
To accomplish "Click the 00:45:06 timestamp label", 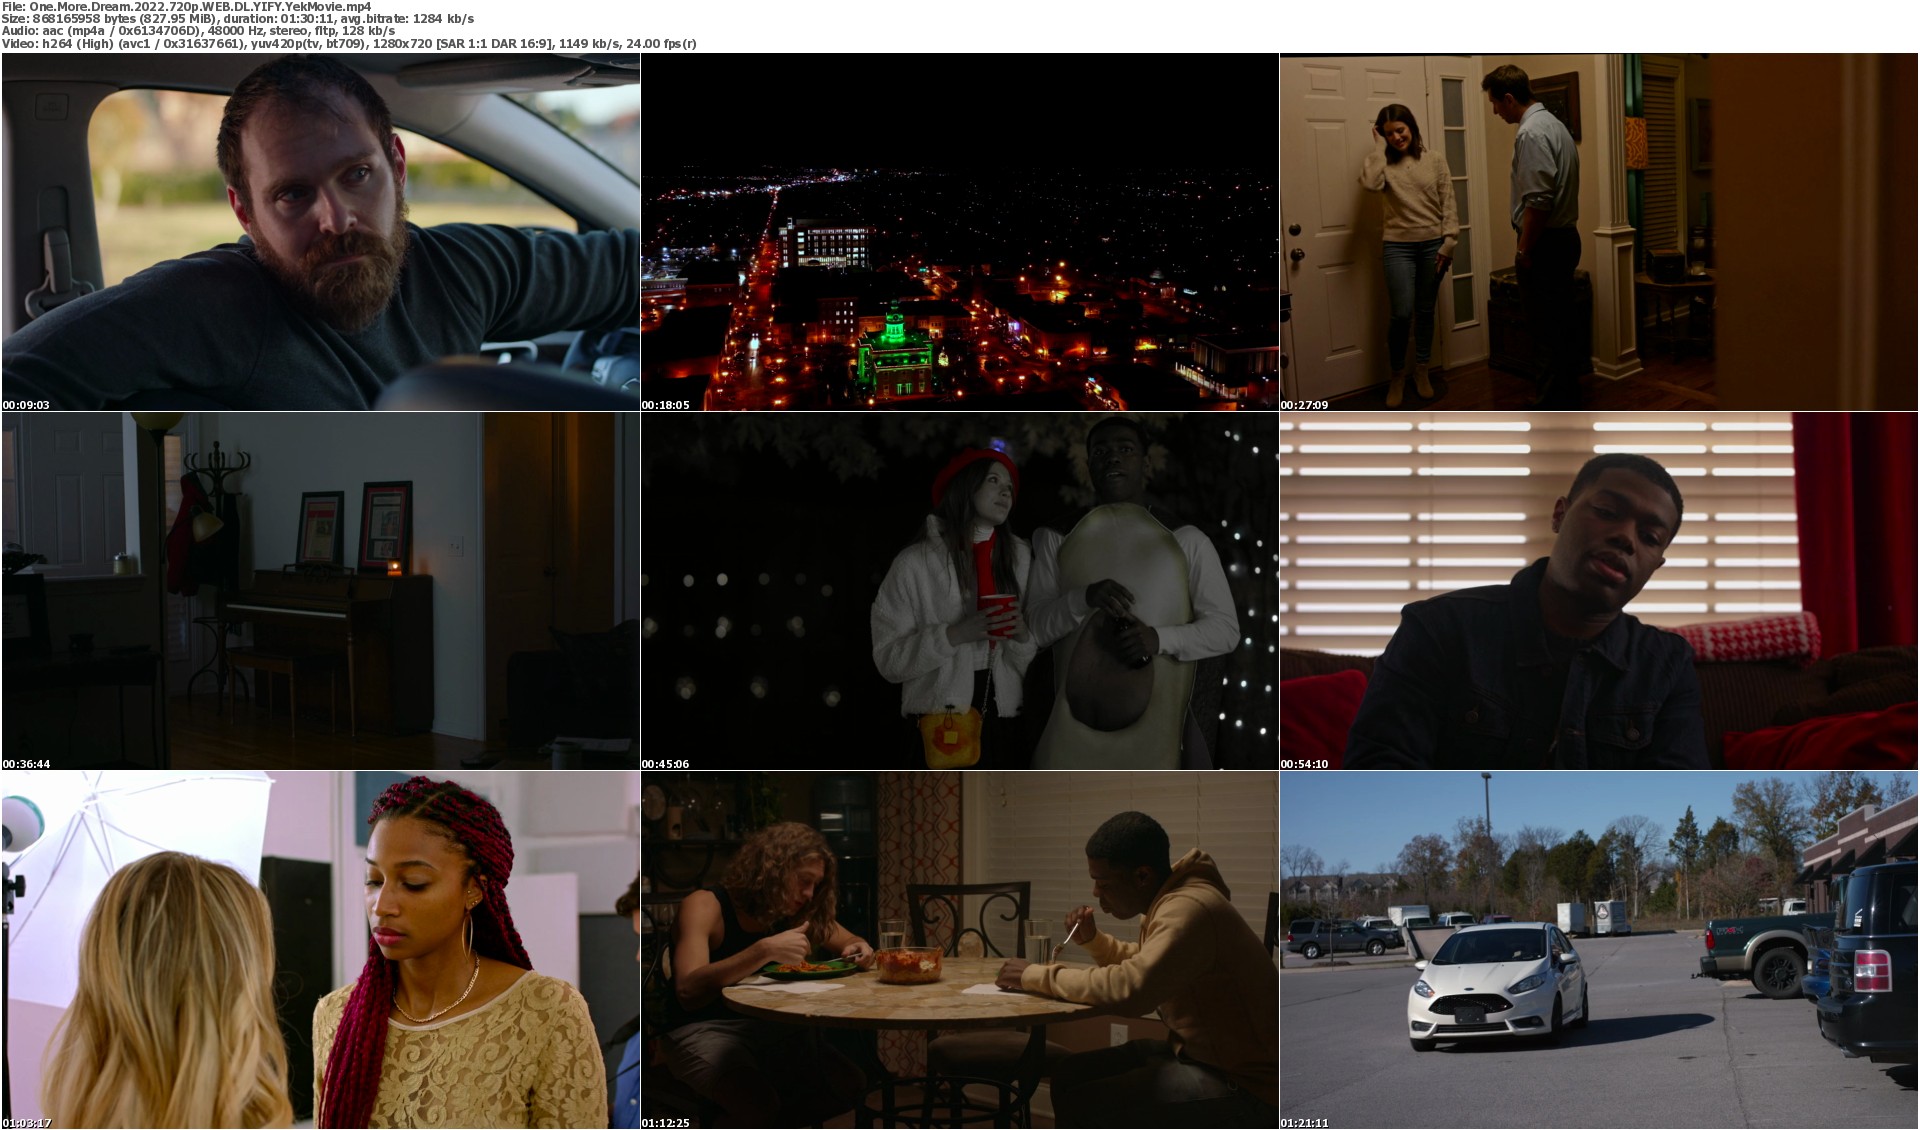I will coord(665,764).
